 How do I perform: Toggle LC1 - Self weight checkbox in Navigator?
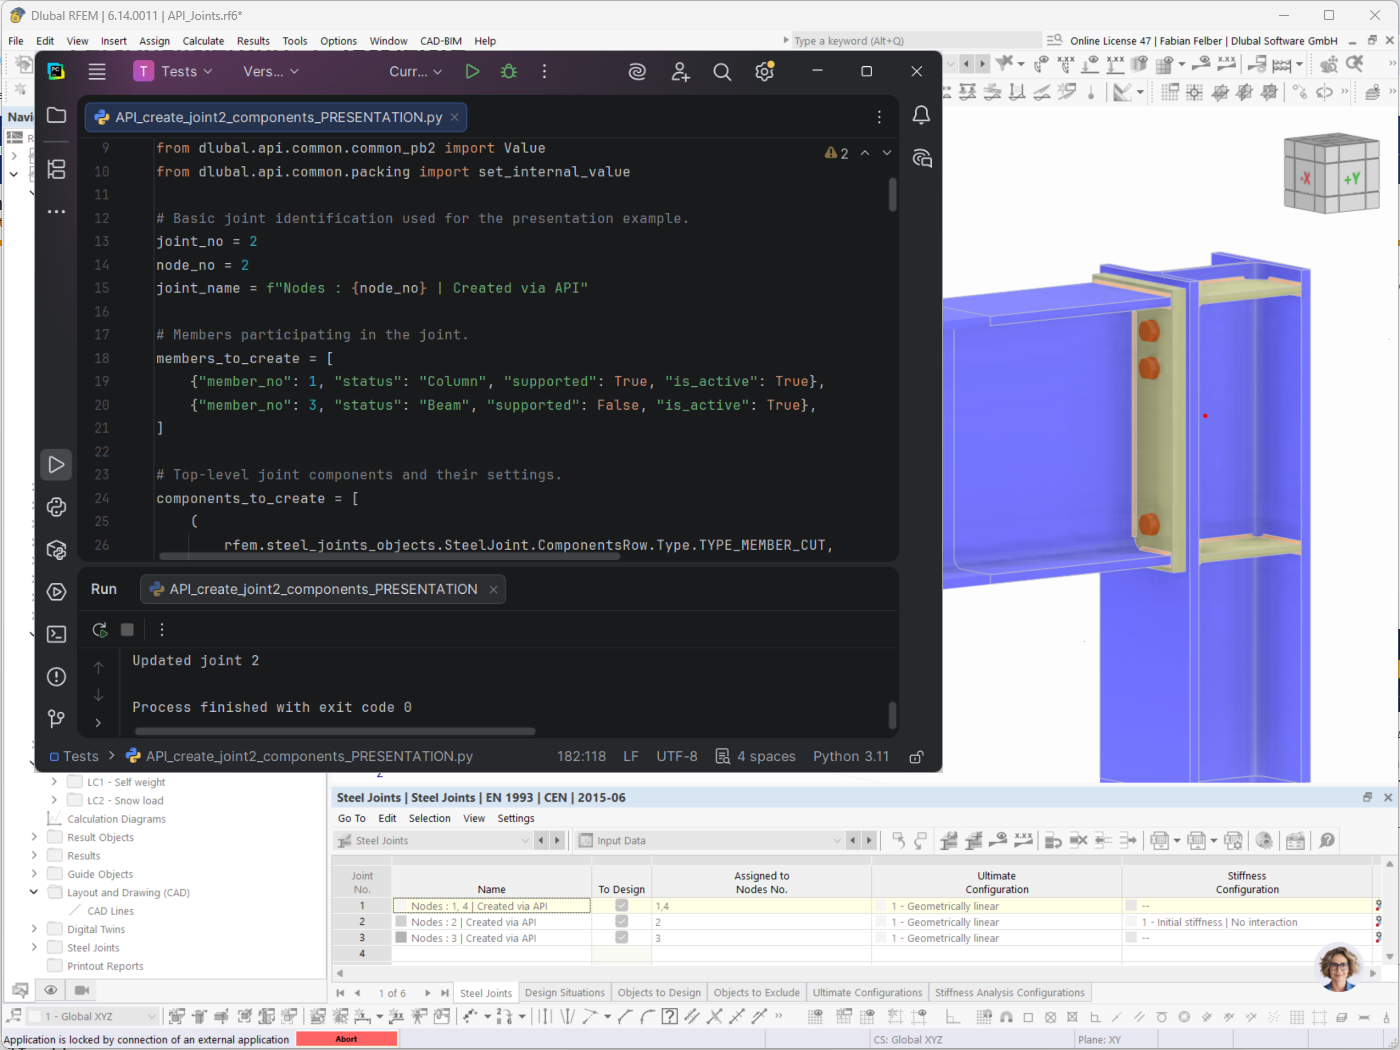(x=74, y=782)
